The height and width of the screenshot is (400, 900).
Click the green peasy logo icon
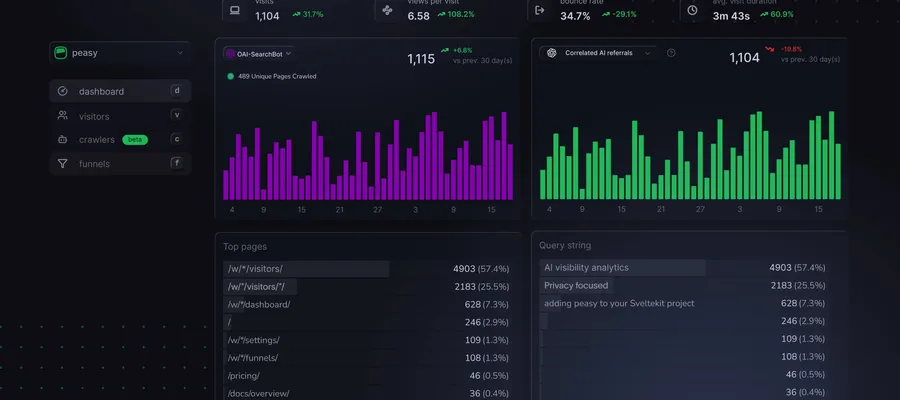pos(61,52)
